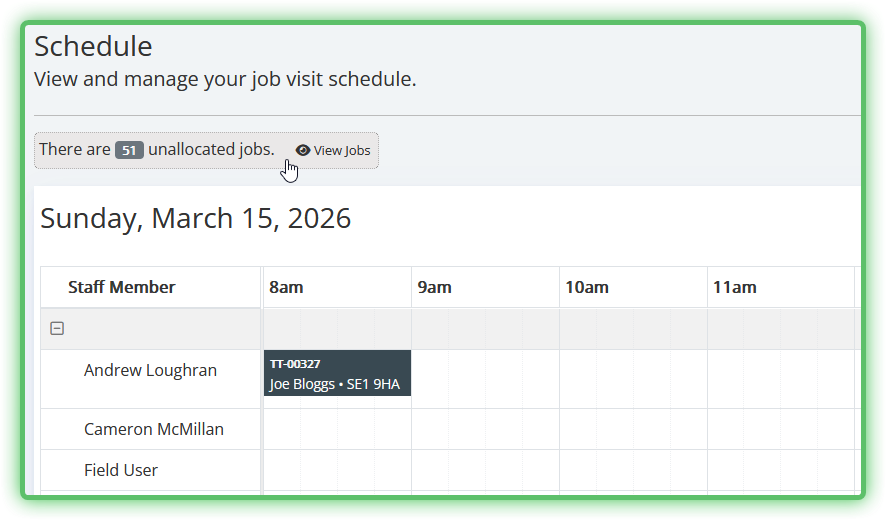Open job TT-00327 on the schedule

(337, 373)
